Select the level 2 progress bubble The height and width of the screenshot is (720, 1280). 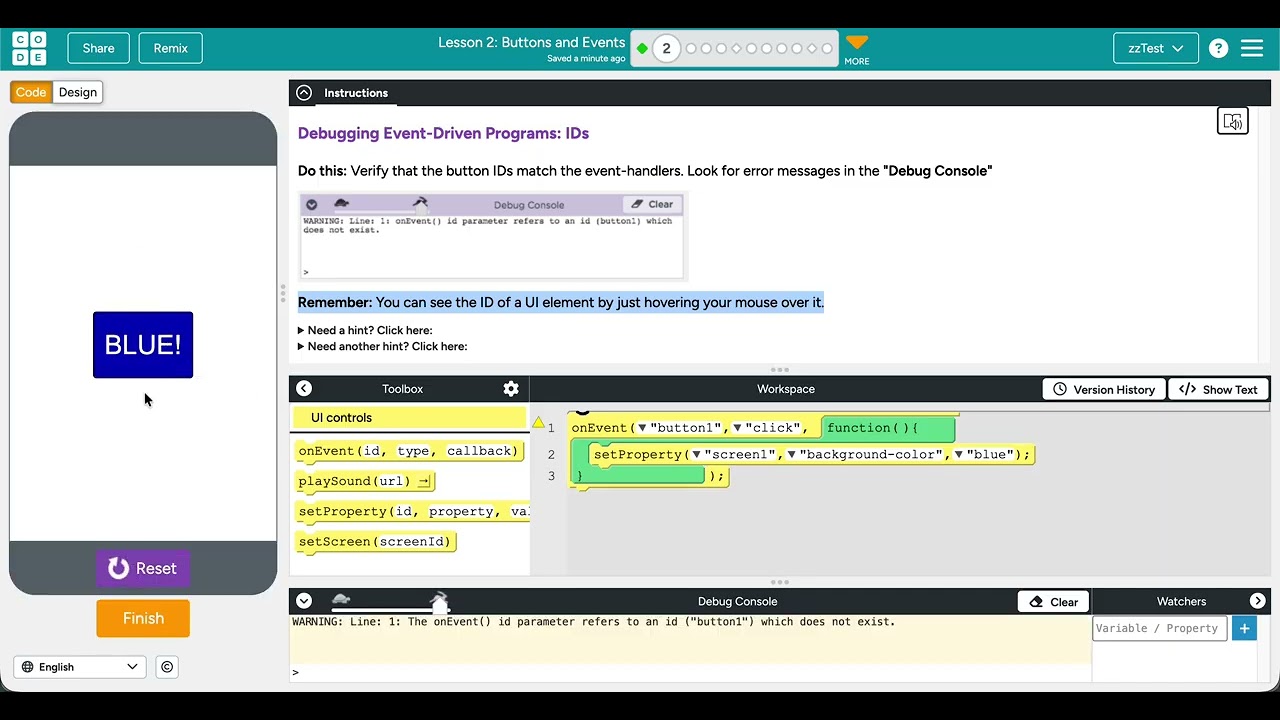(666, 48)
